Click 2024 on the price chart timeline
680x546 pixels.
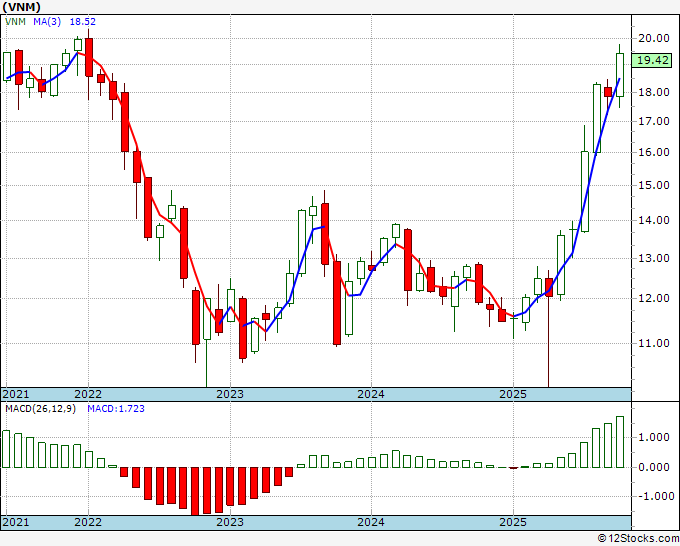[371, 394]
